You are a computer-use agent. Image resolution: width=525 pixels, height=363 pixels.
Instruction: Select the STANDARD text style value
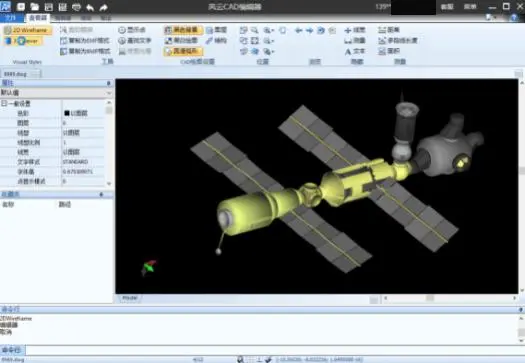point(75,162)
